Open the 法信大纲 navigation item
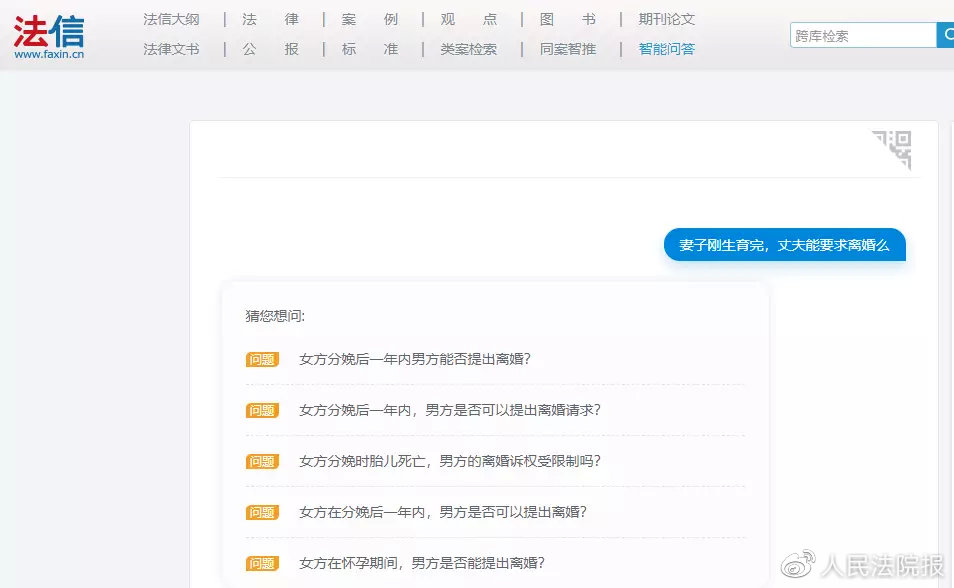The height and width of the screenshot is (588, 954). point(171,18)
